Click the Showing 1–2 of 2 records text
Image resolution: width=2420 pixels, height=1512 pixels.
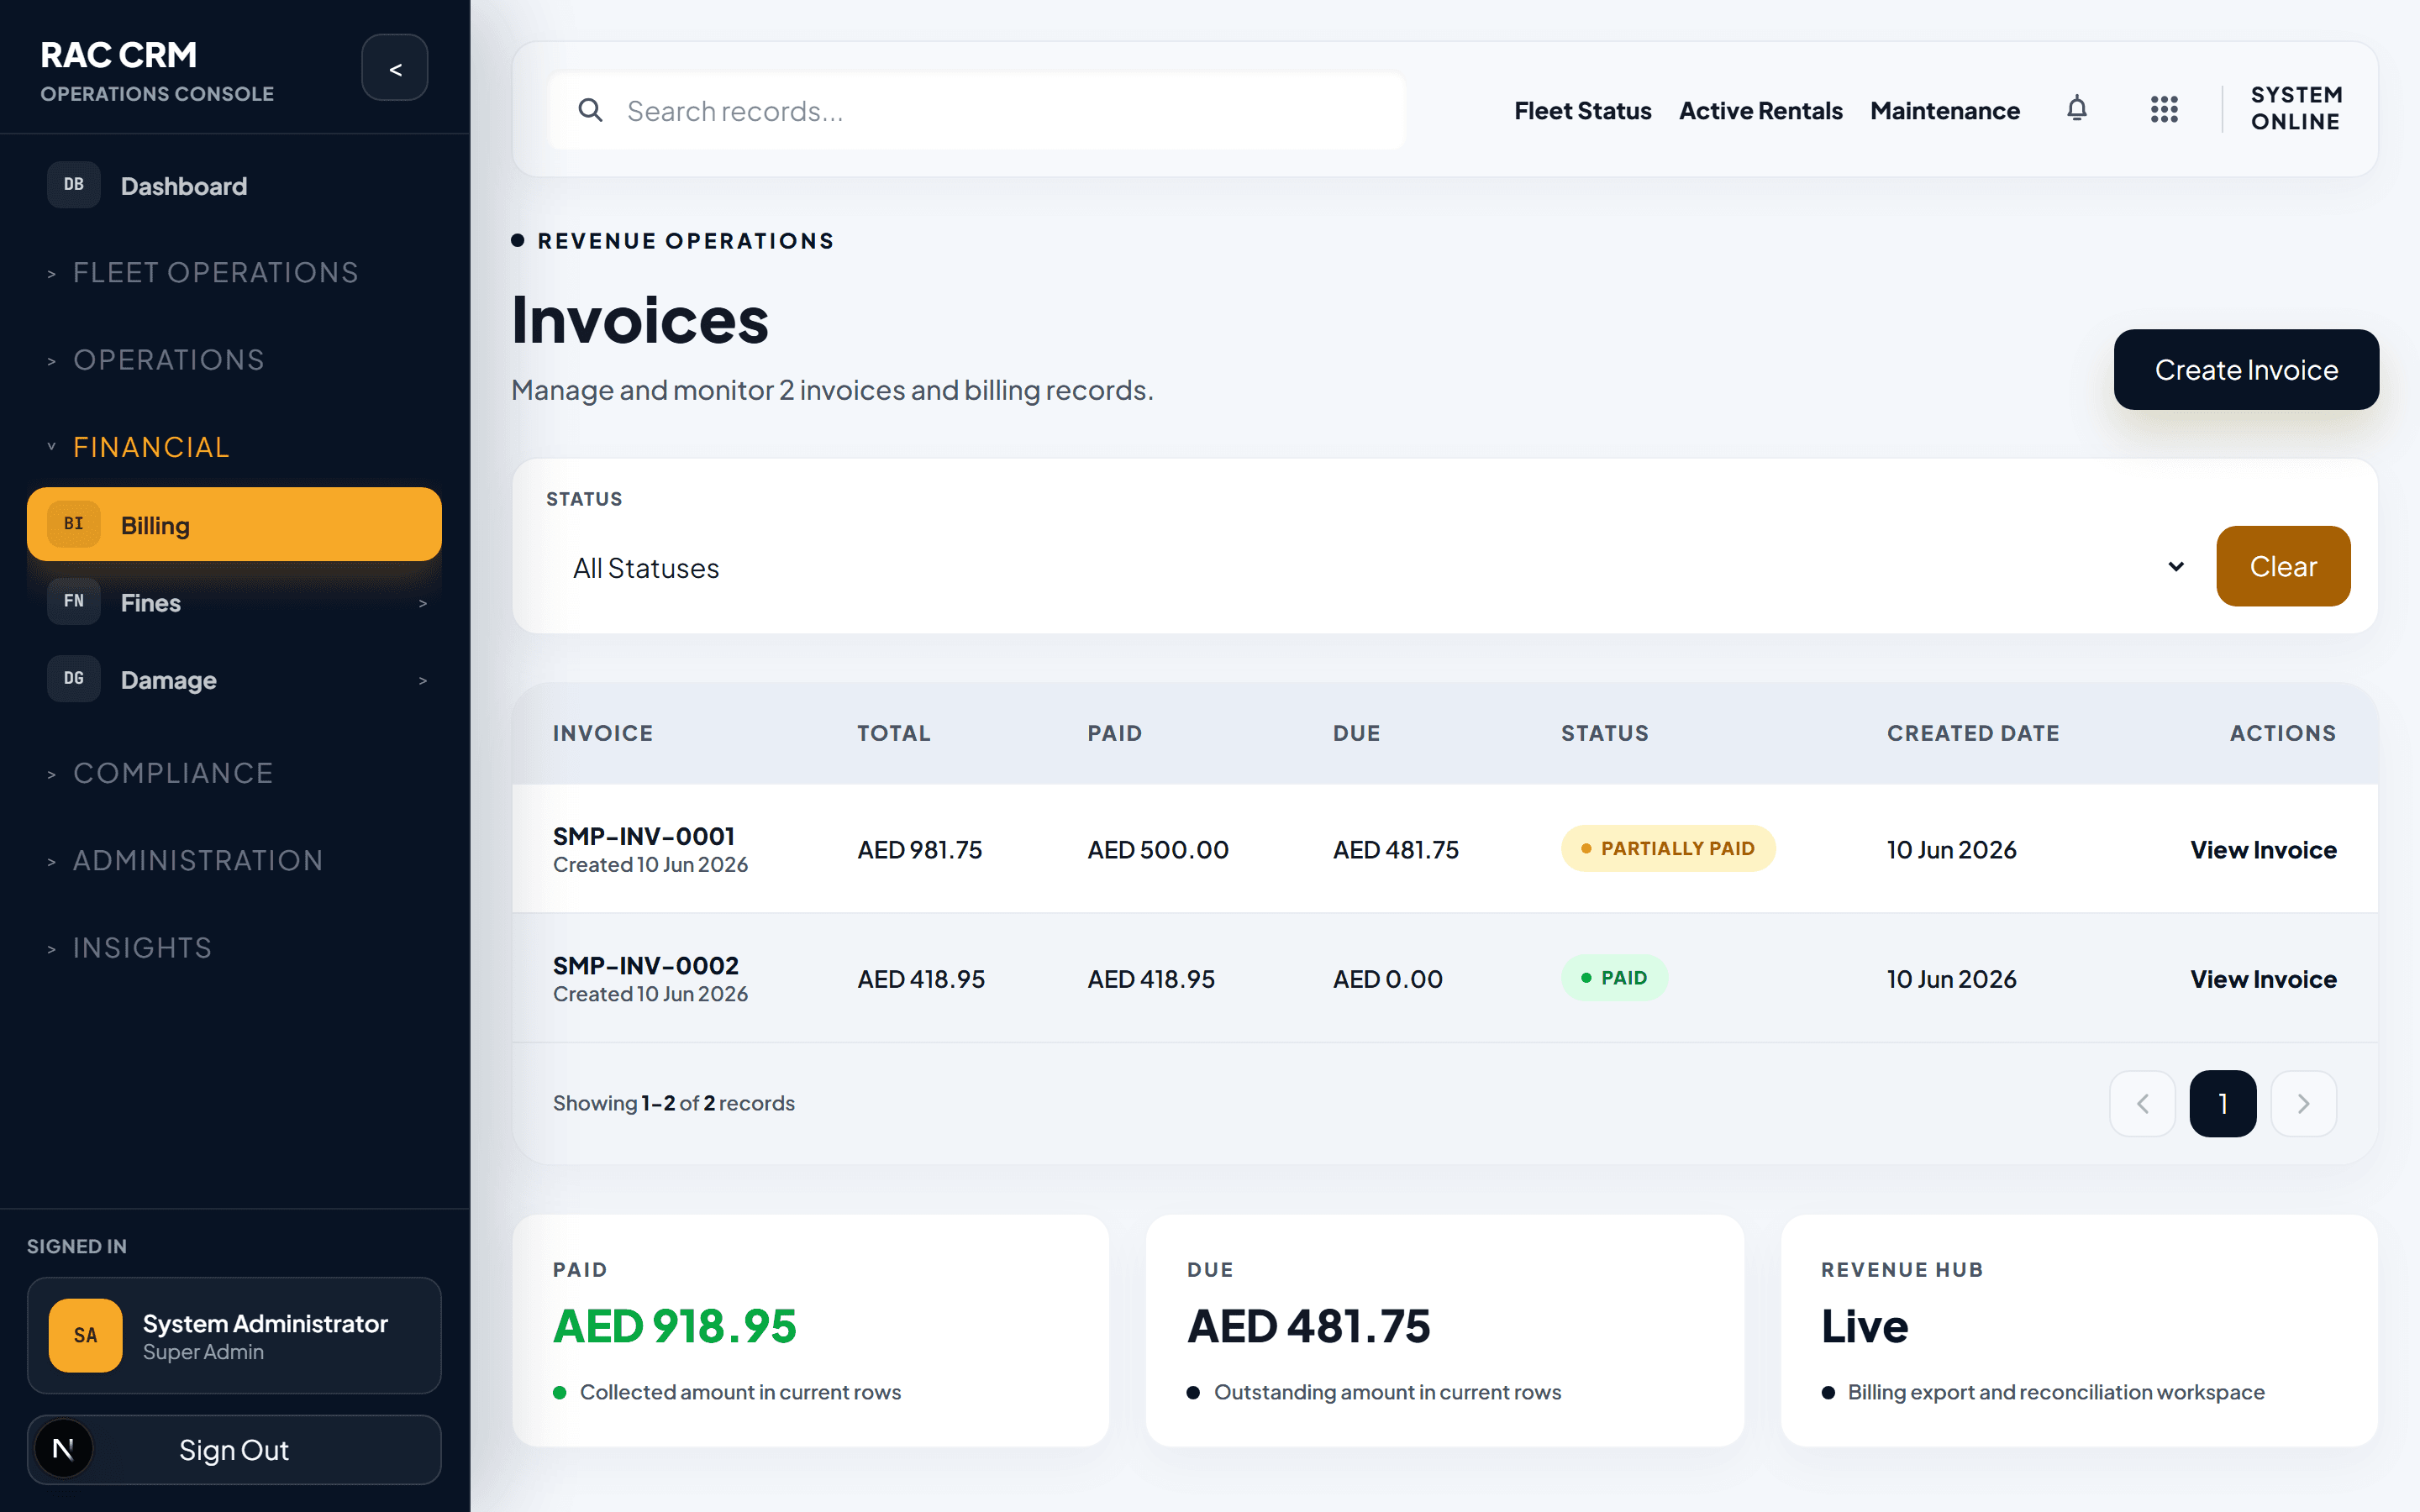673,1103
